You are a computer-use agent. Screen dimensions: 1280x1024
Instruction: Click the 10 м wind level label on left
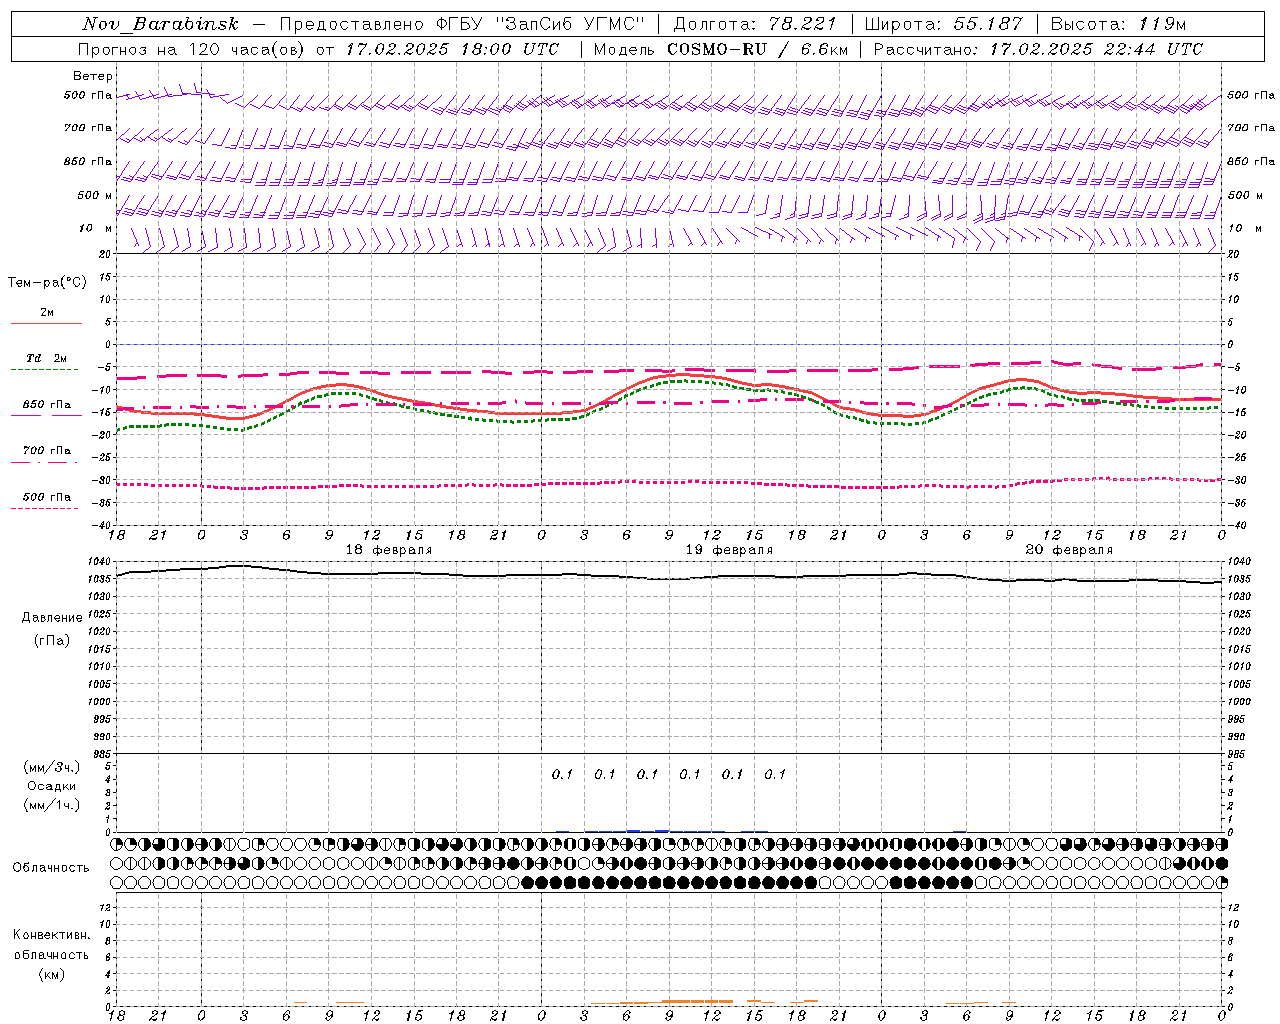[96, 228]
